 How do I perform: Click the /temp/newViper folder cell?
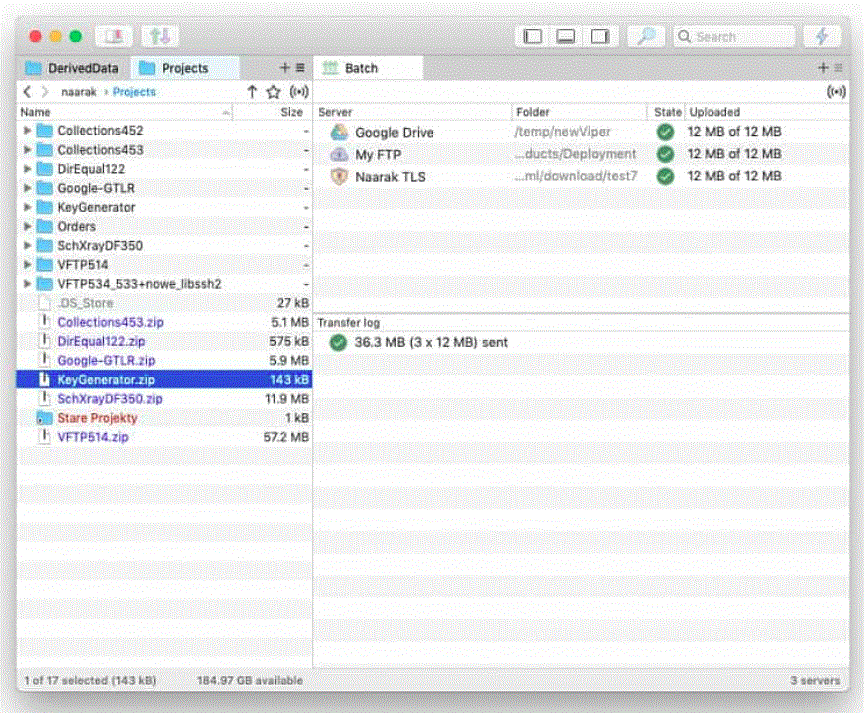[562, 132]
